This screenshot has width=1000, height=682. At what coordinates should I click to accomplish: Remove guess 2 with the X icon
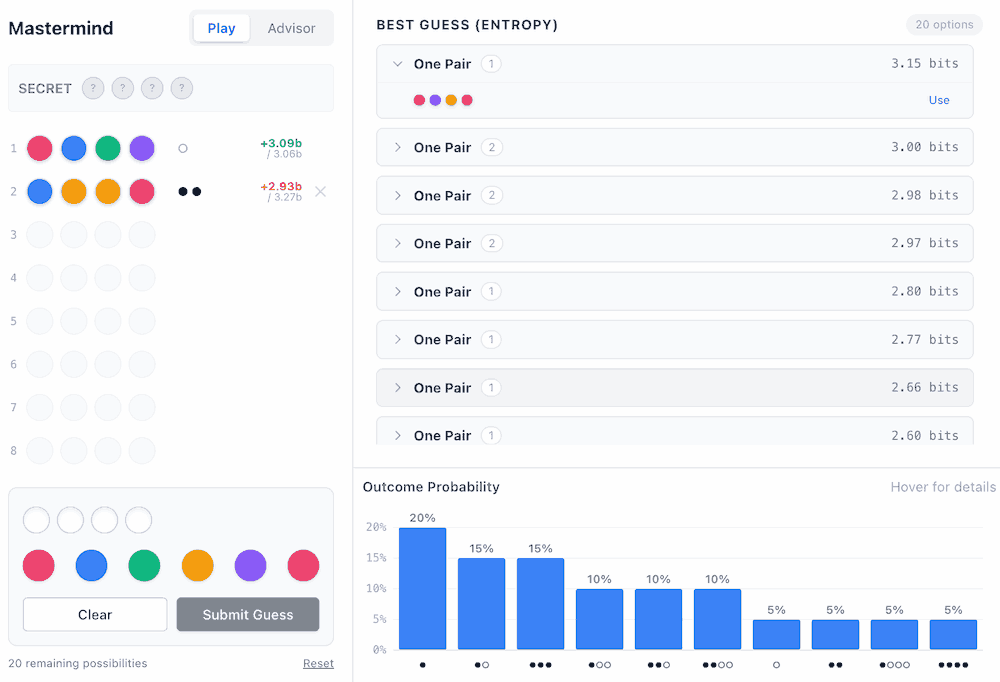(x=320, y=191)
